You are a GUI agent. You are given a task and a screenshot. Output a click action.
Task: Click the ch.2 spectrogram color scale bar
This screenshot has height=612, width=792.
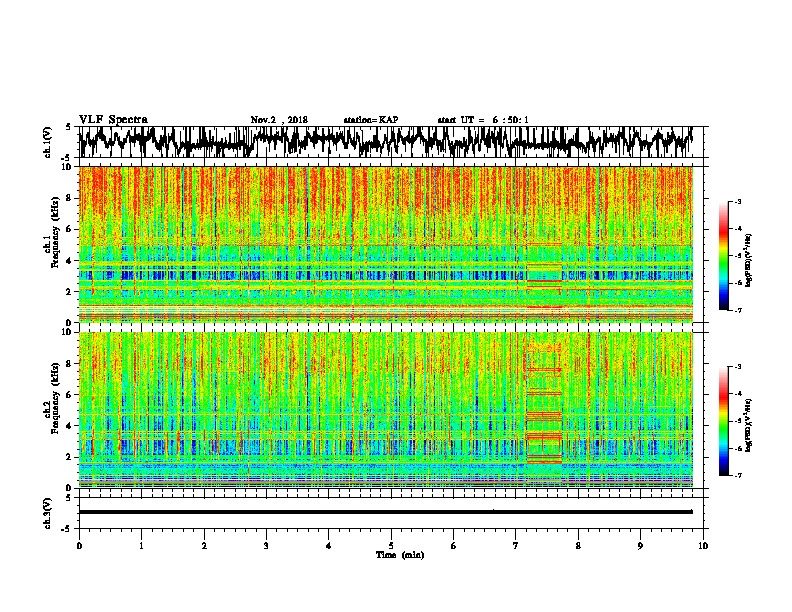click(x=724, y=421)
